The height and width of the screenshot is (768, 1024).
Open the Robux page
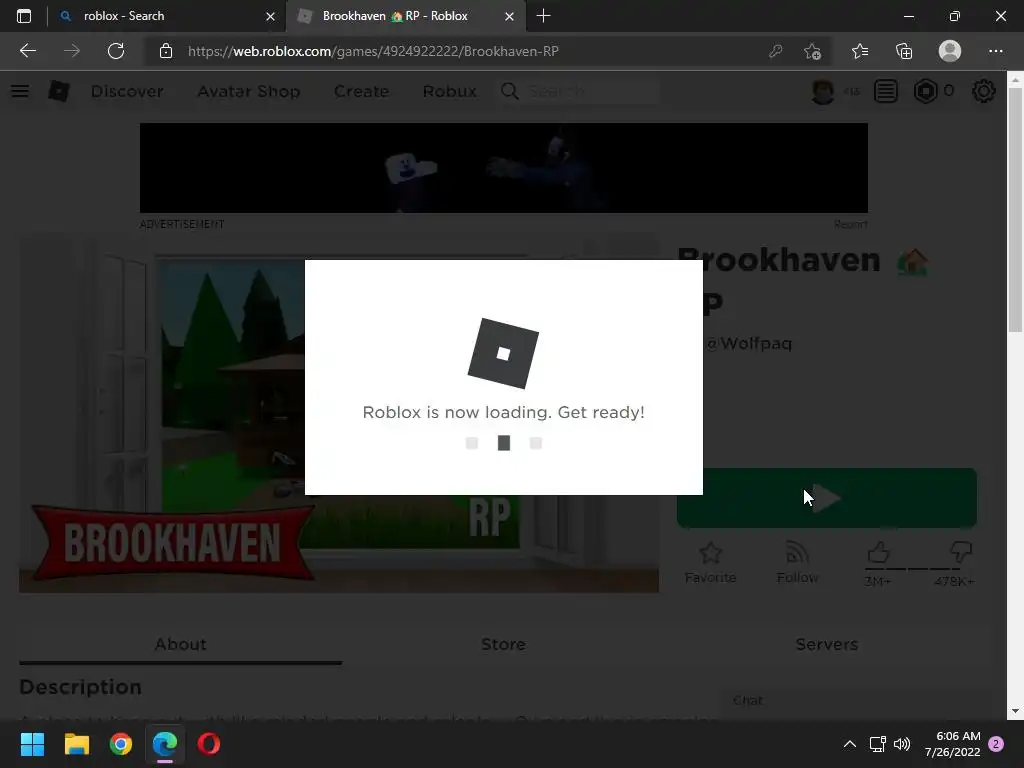pyautogui.click(x=449, y=91)
